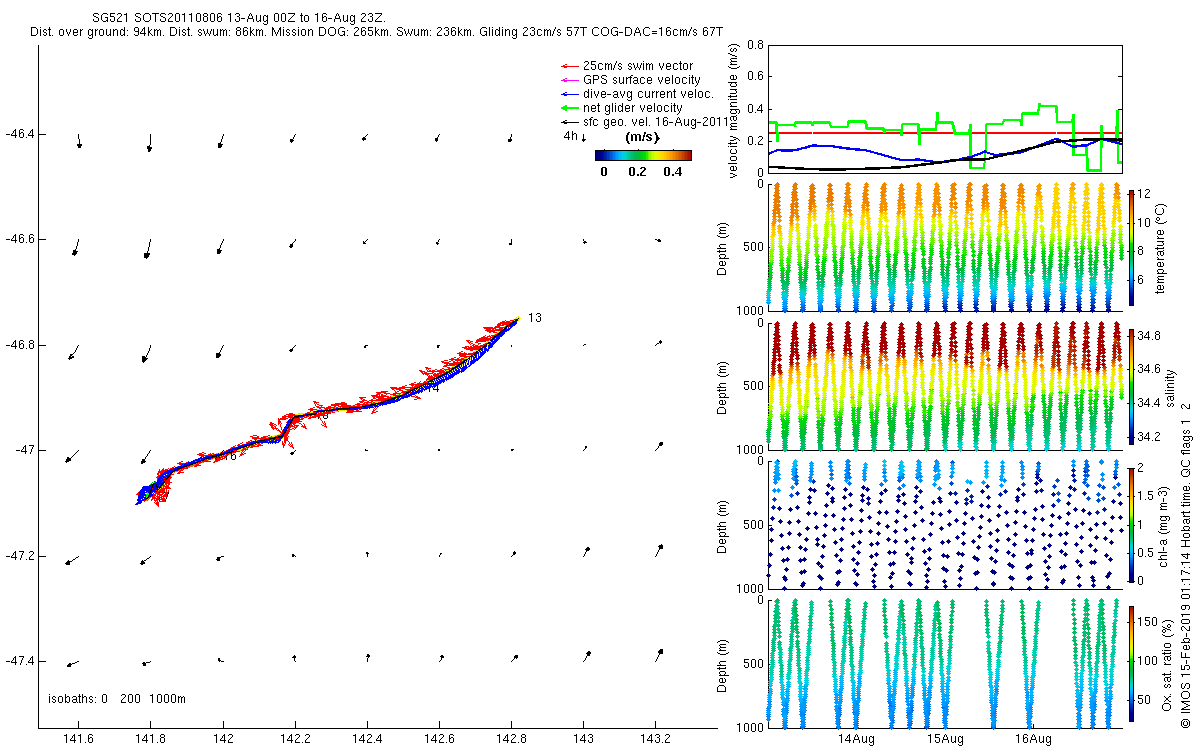Click the Ox. sat. ratio colorbar
The width and height of the screenshot is (1200, 750).
click(1131, 663)
